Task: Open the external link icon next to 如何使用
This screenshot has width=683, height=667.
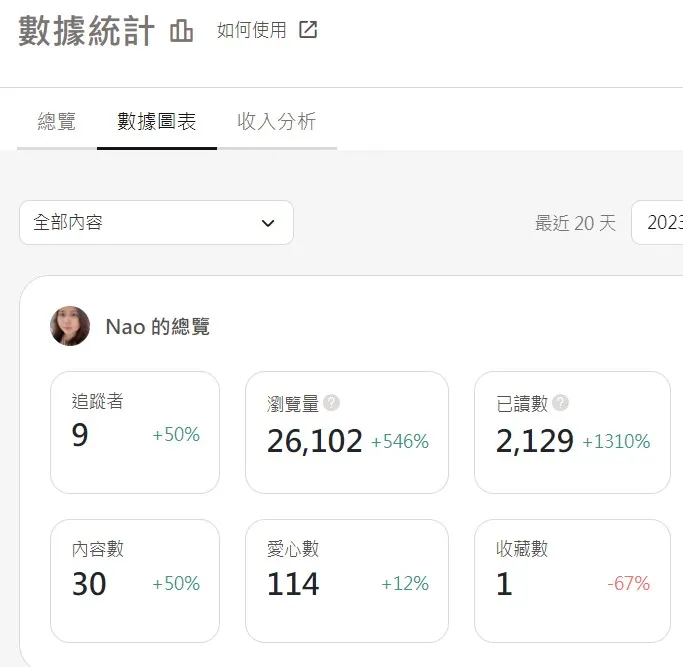Action: tap(308, 30)
